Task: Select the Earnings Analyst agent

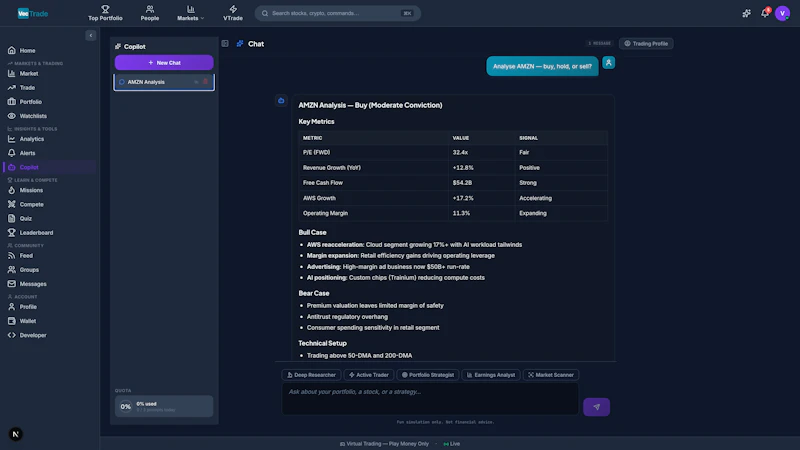Action: [491, 375]
